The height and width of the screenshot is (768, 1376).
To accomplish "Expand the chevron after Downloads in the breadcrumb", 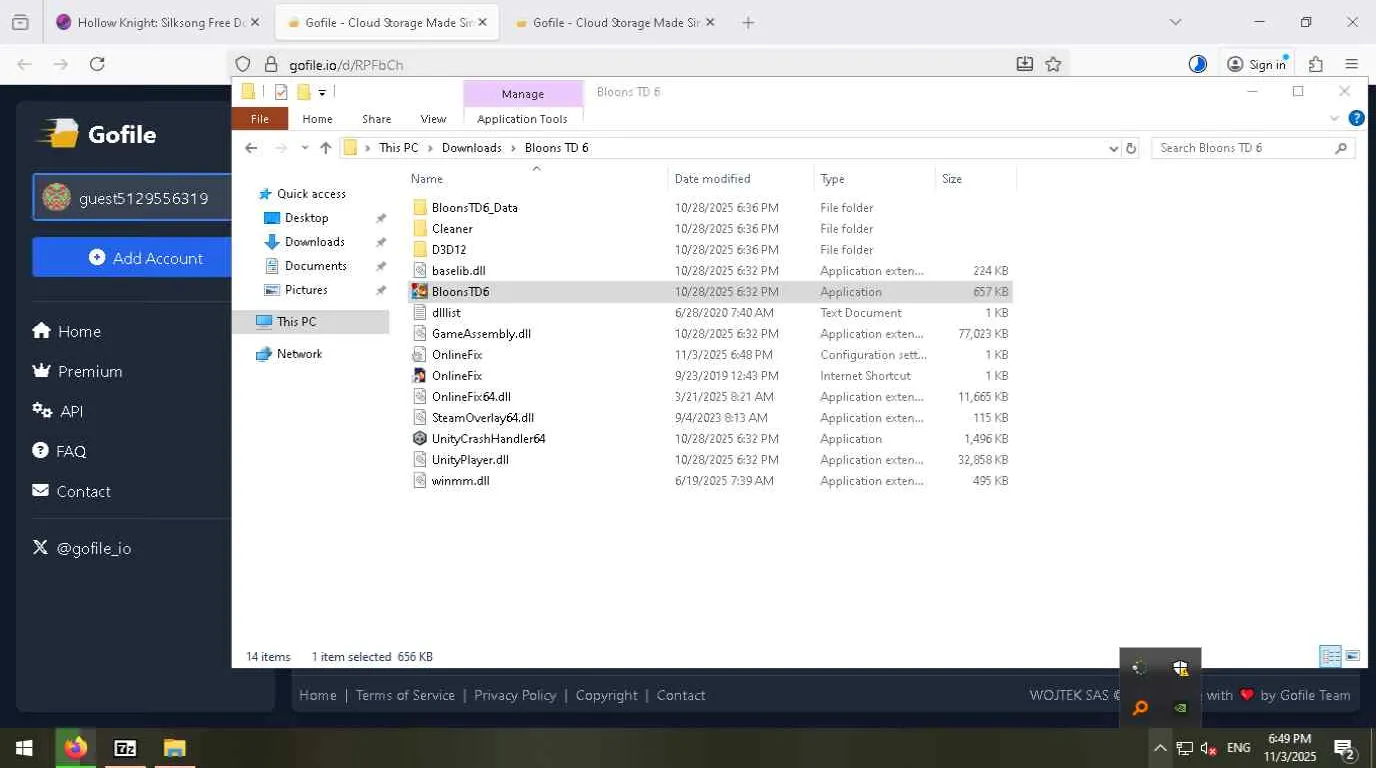I will coord(513,148).
